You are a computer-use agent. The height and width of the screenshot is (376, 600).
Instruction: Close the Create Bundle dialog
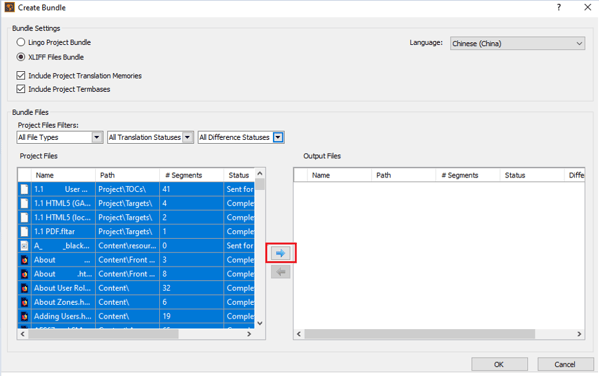click(x=588, y=7)
